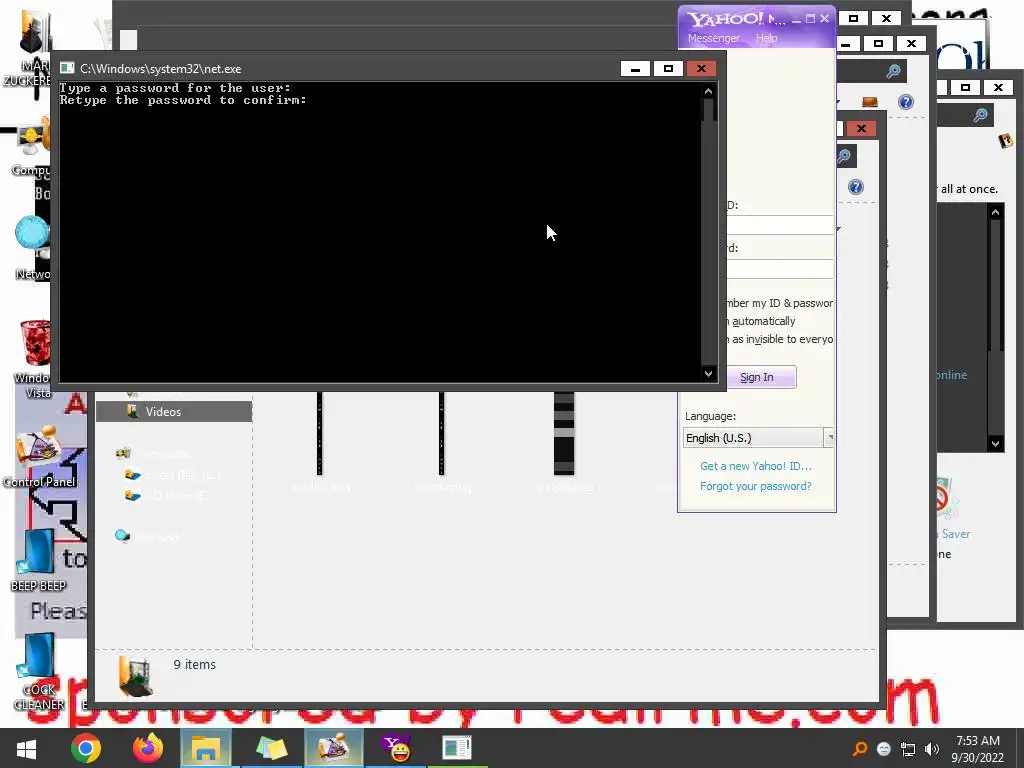Open the red Recycle Bin desktop icon

34,358
